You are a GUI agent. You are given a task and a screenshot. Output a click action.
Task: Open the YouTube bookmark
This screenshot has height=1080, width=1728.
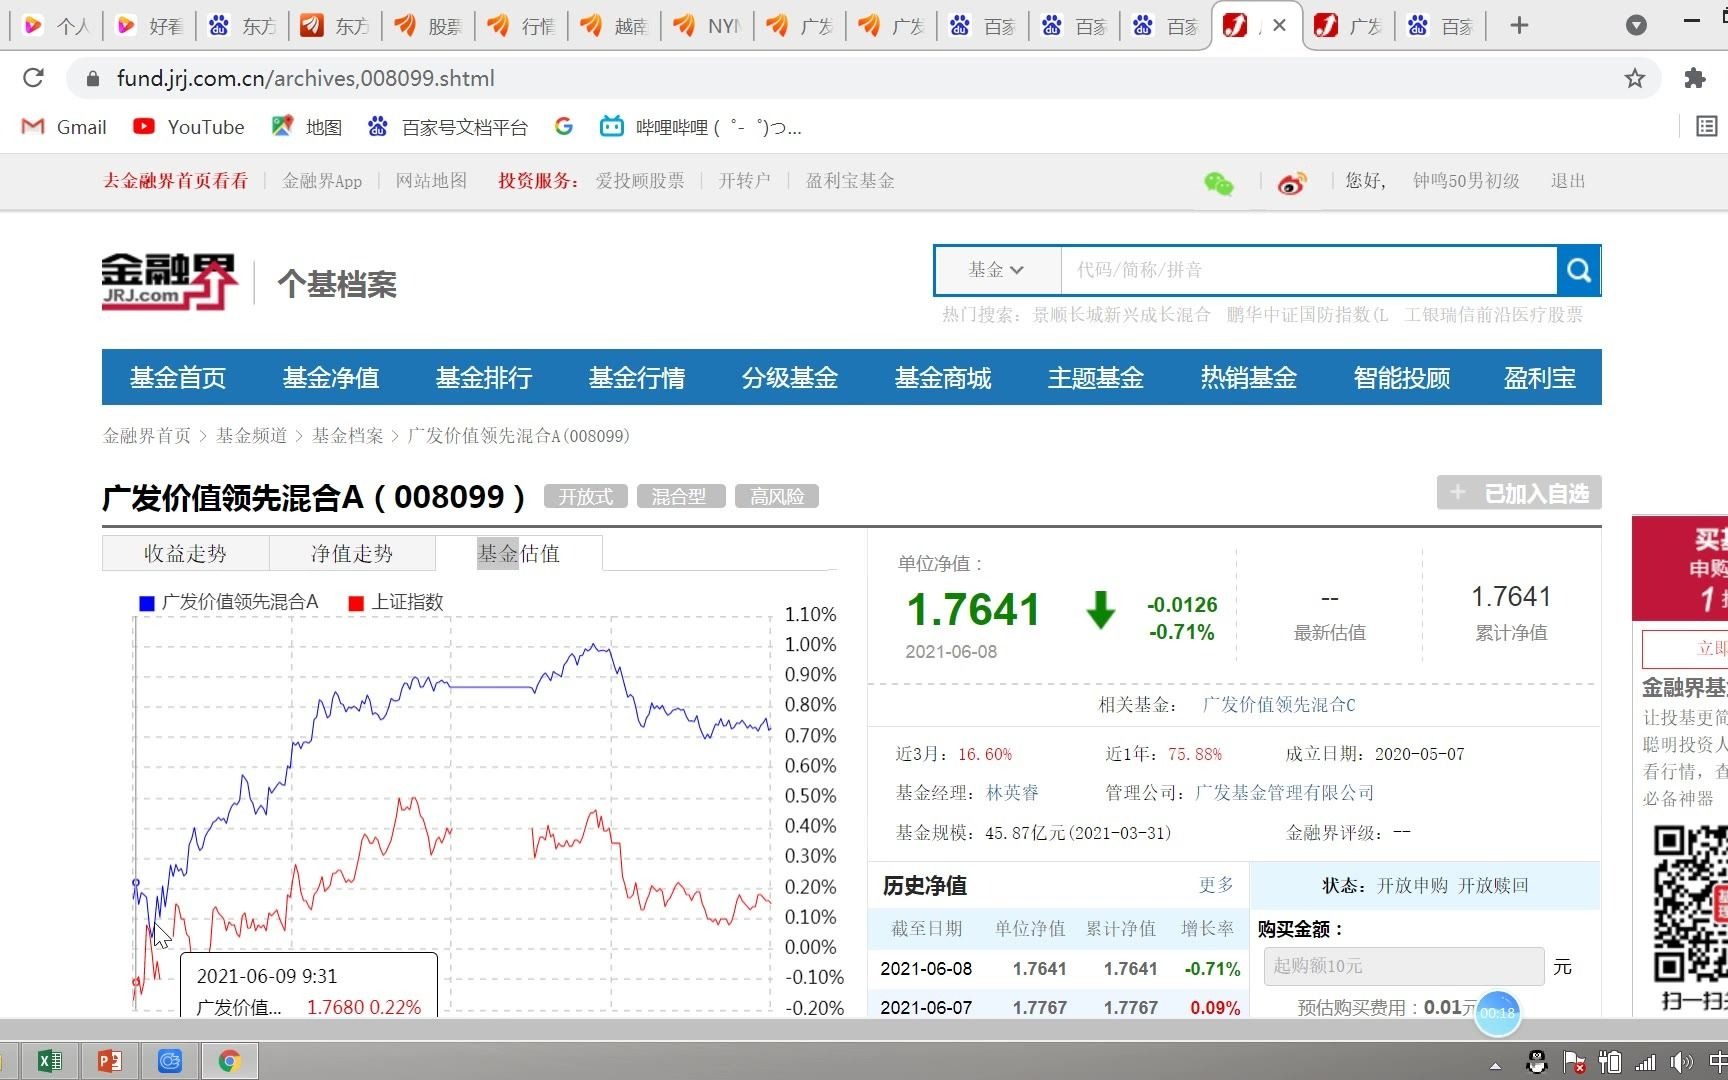[x=189, y=127]
